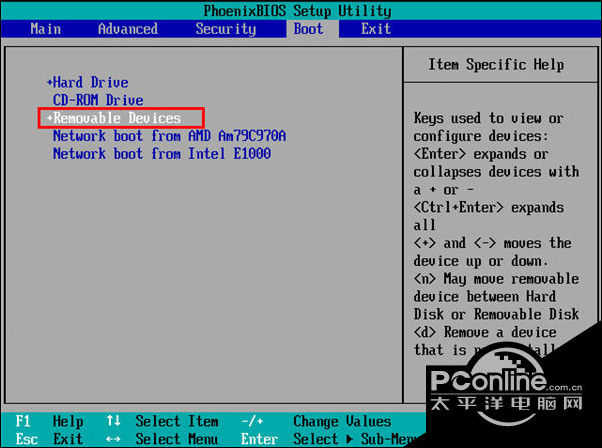
Task: Click the Enter key hint
Action: (x=260, y=439)
